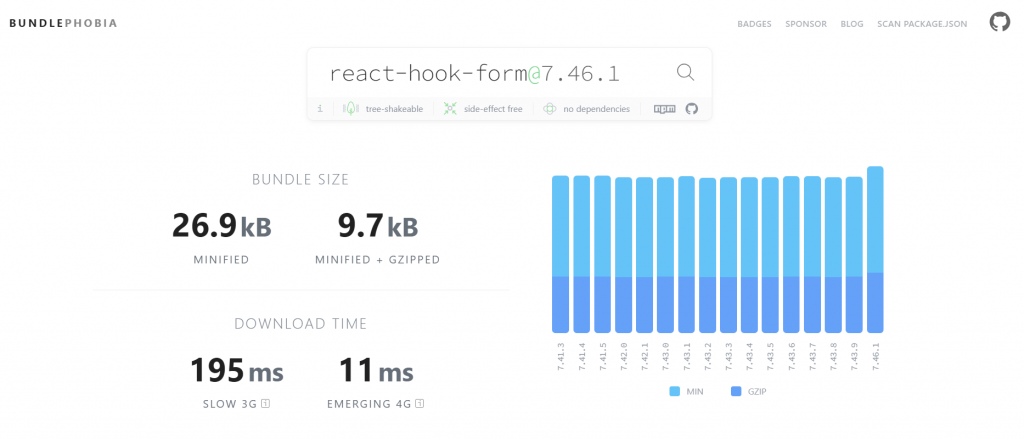Select the 7.41.5 version bar

(x=603, y=254)
